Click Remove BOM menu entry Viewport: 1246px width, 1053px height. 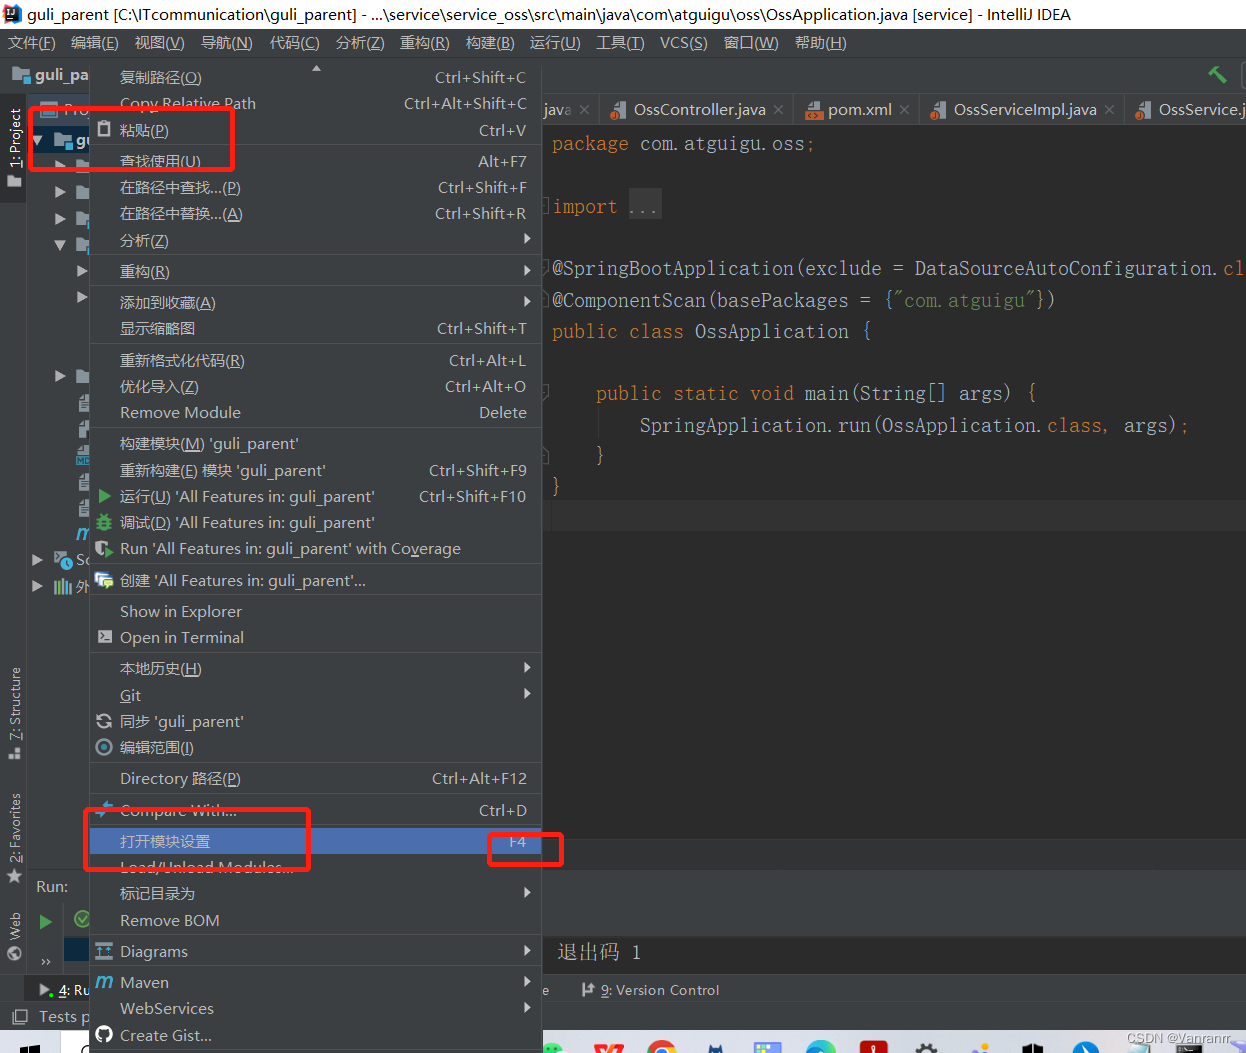[315, 920]
